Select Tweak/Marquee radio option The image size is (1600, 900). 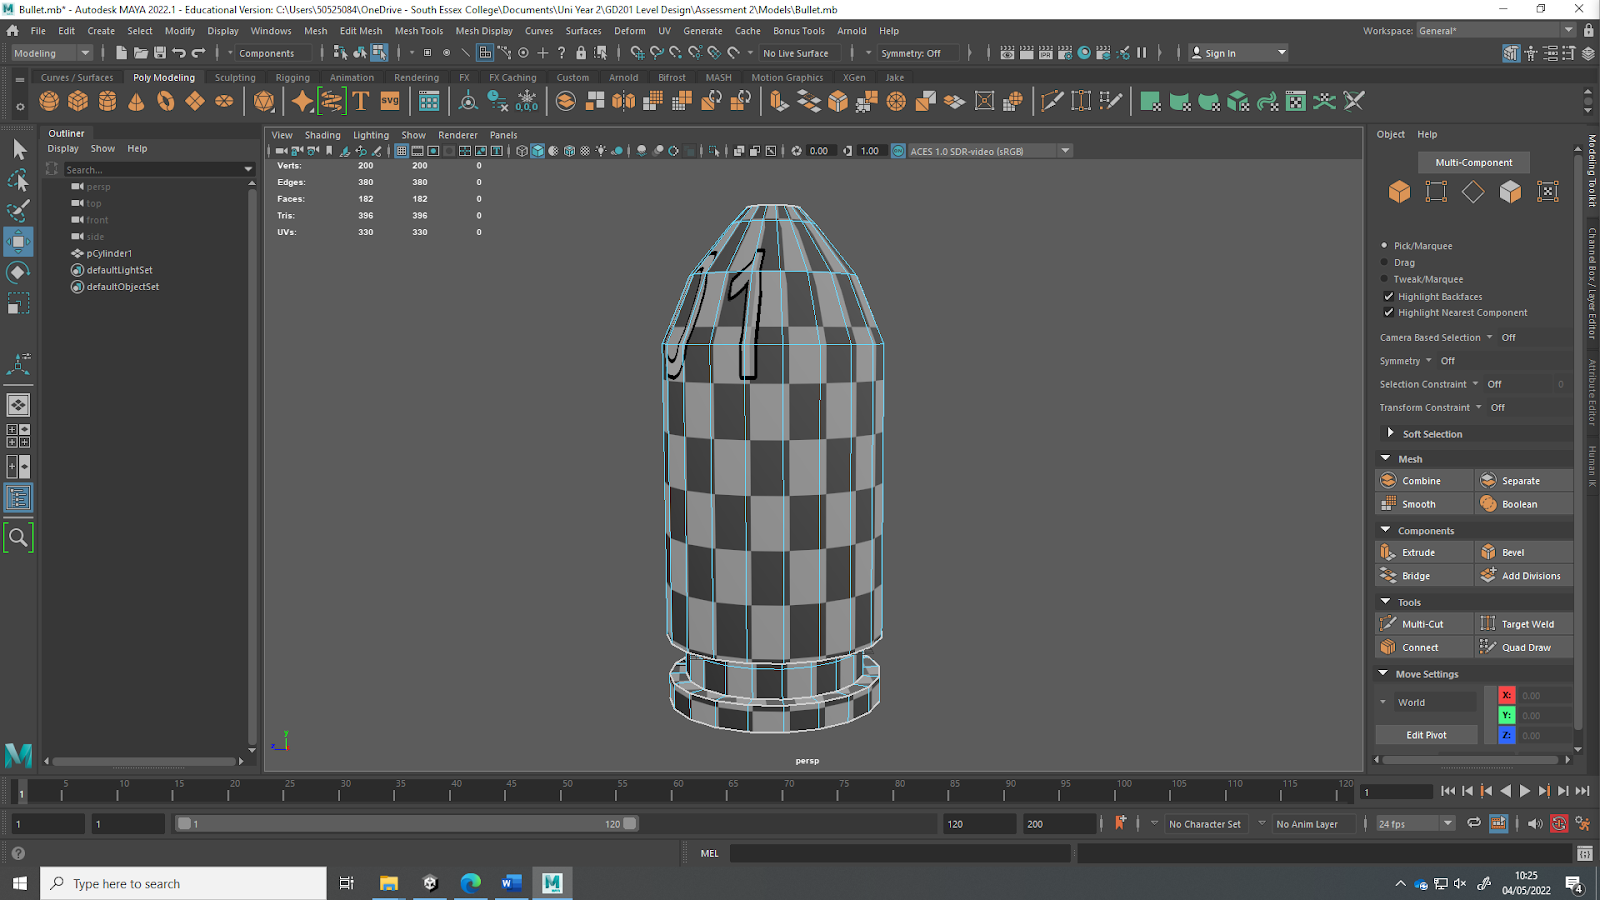point(1384,279)
